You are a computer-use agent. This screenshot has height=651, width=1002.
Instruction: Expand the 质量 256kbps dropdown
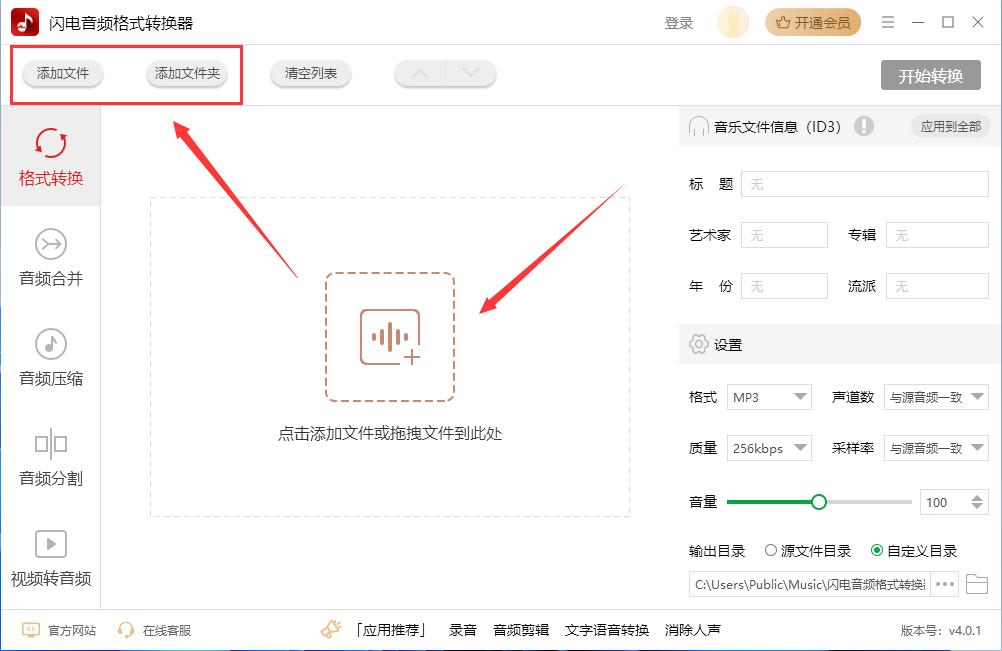(769, 447)
